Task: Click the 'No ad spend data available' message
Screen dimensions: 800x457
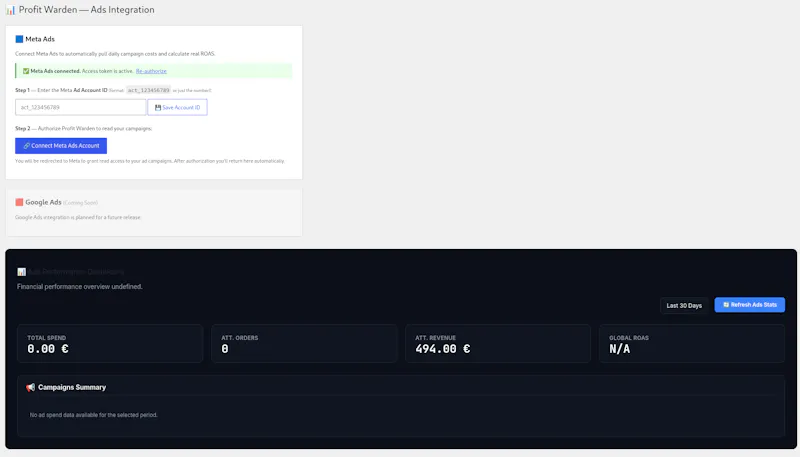Action: click(93, 415)
